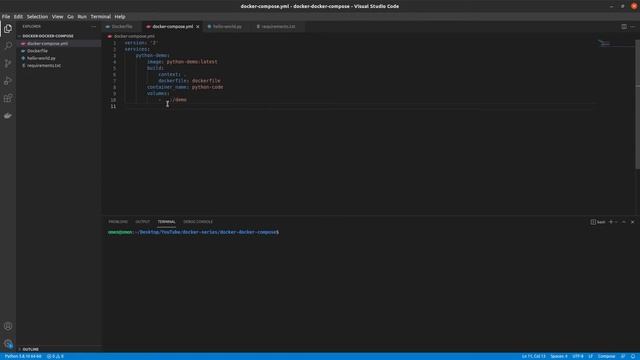Collapse the DOCKER-DOCKER-COMPOSE folder section
The image size is (640, 360).
48,36
